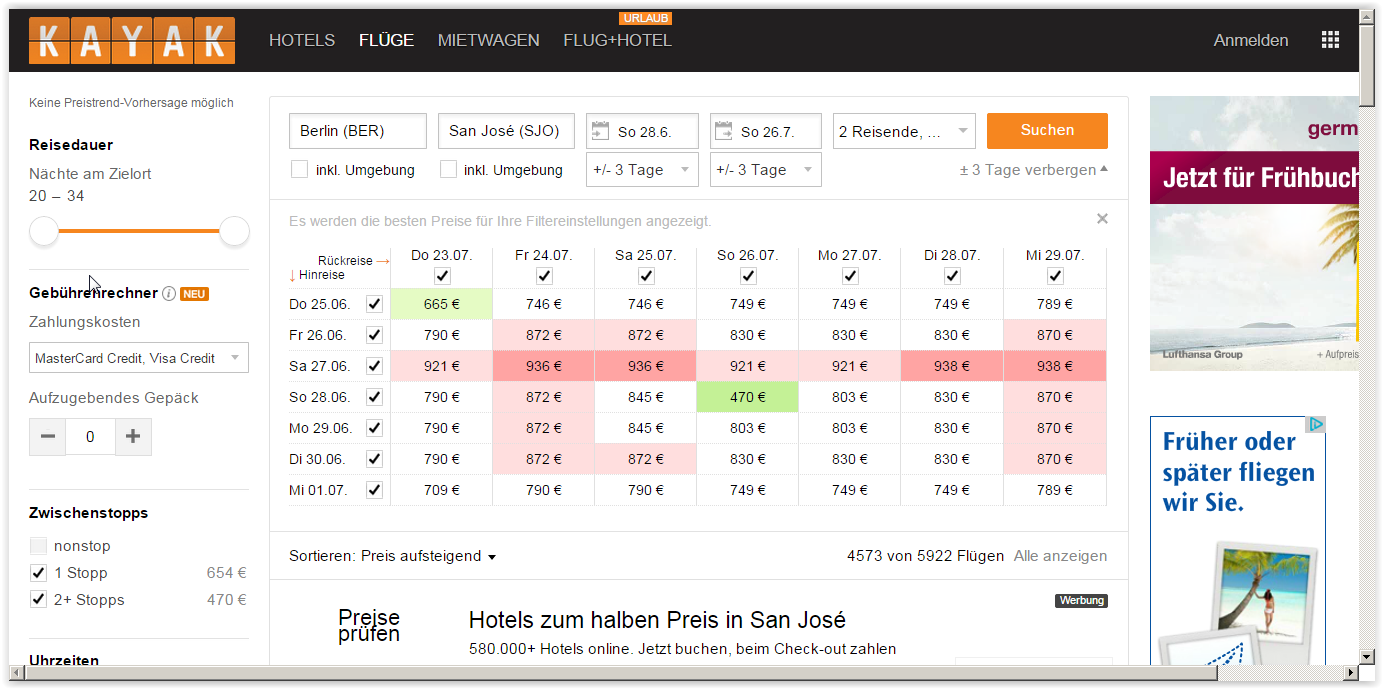The image size is (1383, 689).
Task: Click the orange Suchen button
Action: (x=1047, y=130)
